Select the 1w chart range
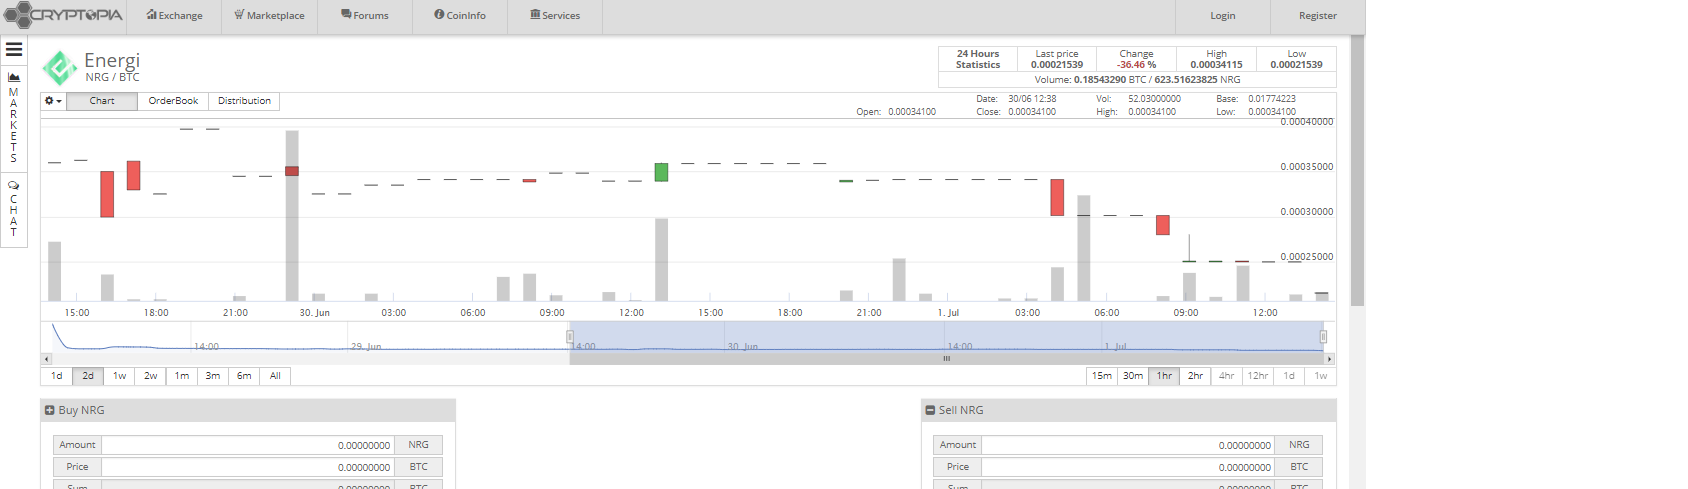1688x489 pixels. pyautogui.click(x=119, y=376)
